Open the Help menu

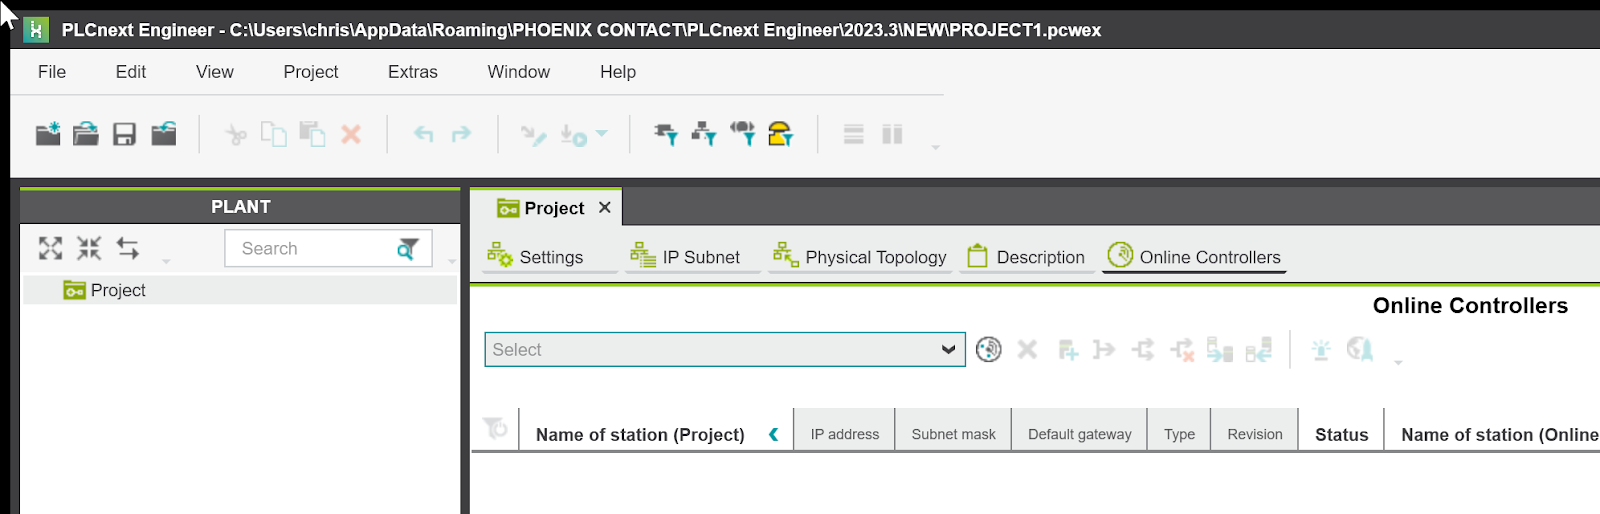click(618, 72)
